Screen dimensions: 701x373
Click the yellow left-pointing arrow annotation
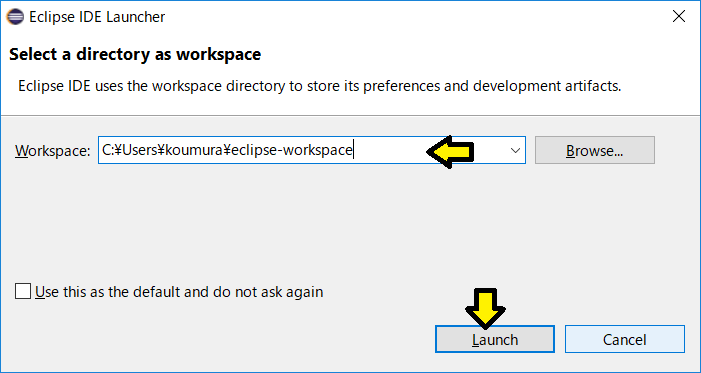pyautogui.click(x=450, y=152)
